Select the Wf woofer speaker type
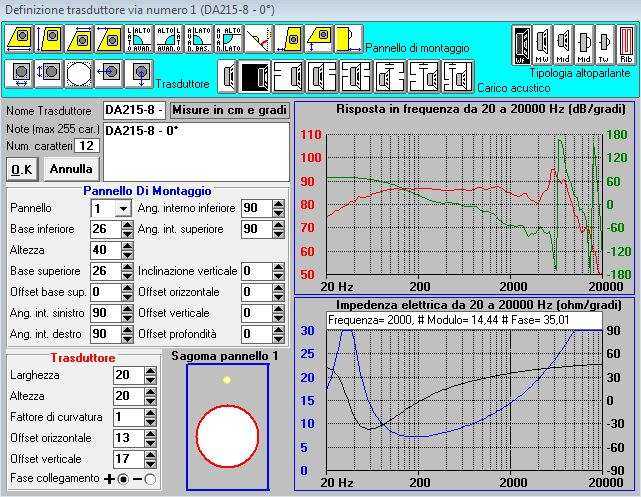The width and height of the screenshot is (641, 497). (x=522, y=45)
